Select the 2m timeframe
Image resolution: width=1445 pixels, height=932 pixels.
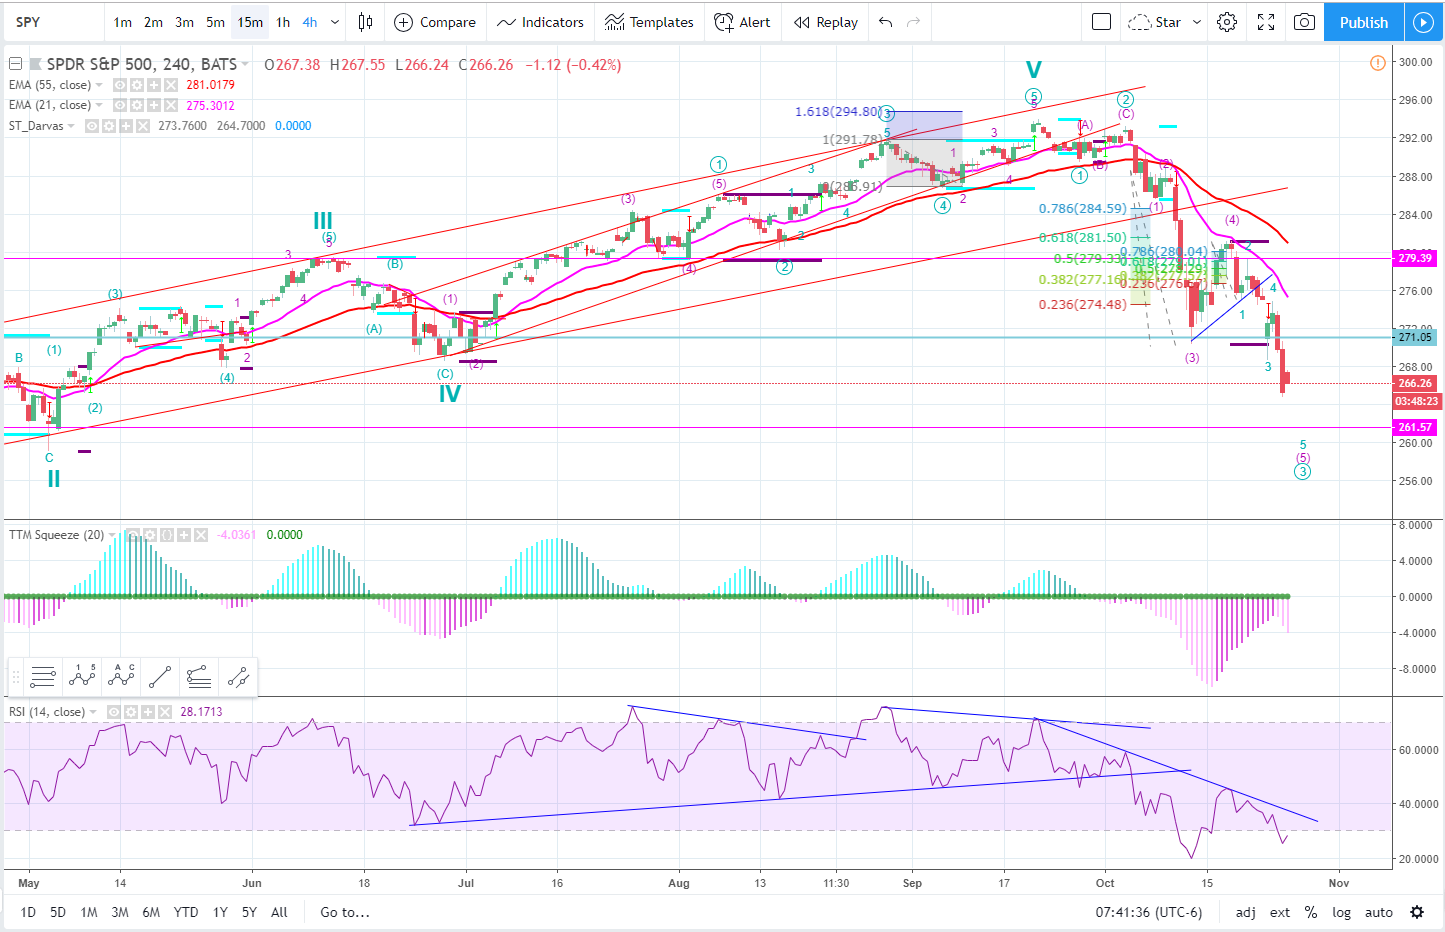click(x=153, y=22)
